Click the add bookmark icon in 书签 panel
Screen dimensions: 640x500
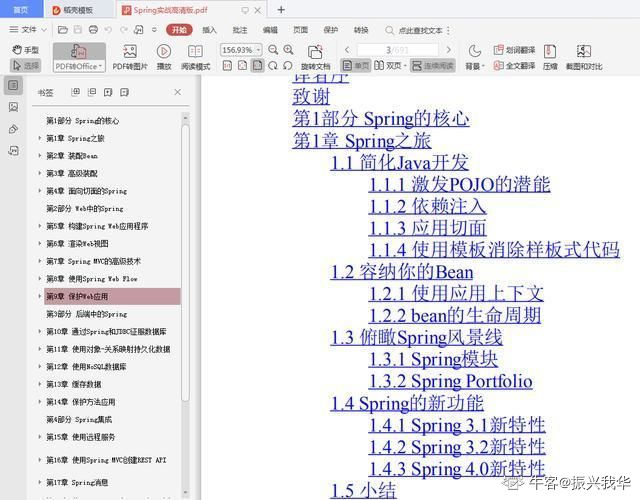coord(108,92)
